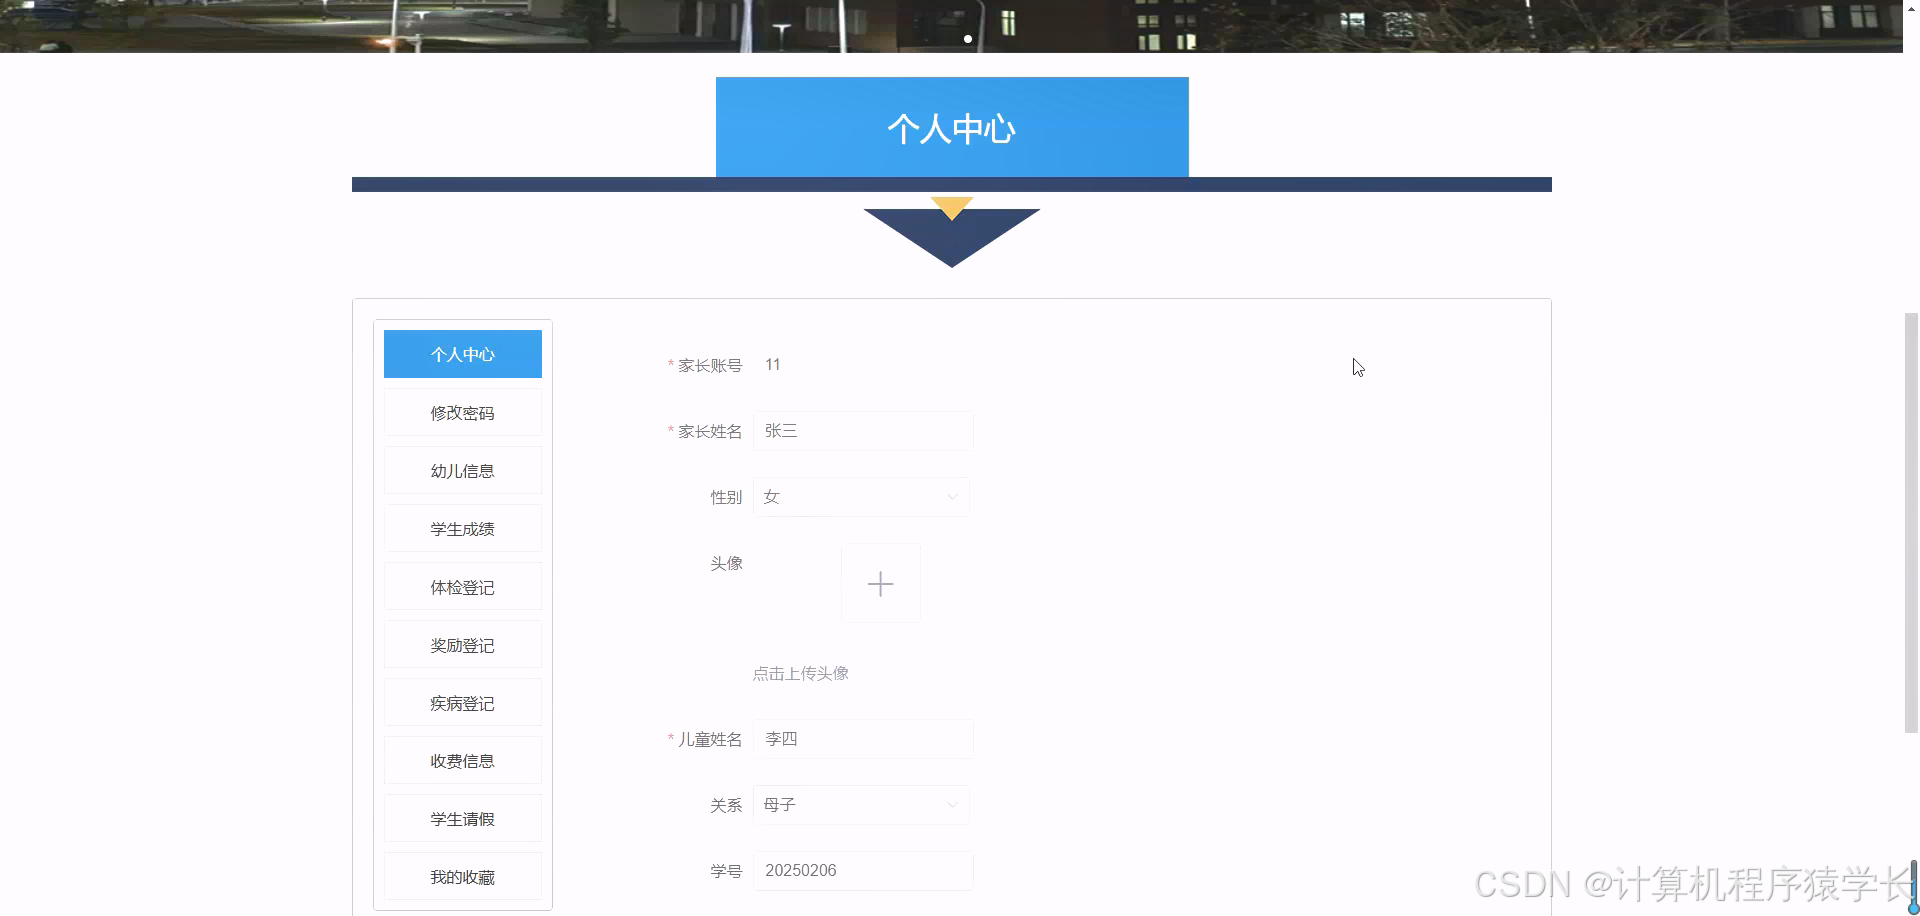Select 幼儿信息 in the sidebar
This screenshot has height=916, width=1920.
click(x=463, y=470)
